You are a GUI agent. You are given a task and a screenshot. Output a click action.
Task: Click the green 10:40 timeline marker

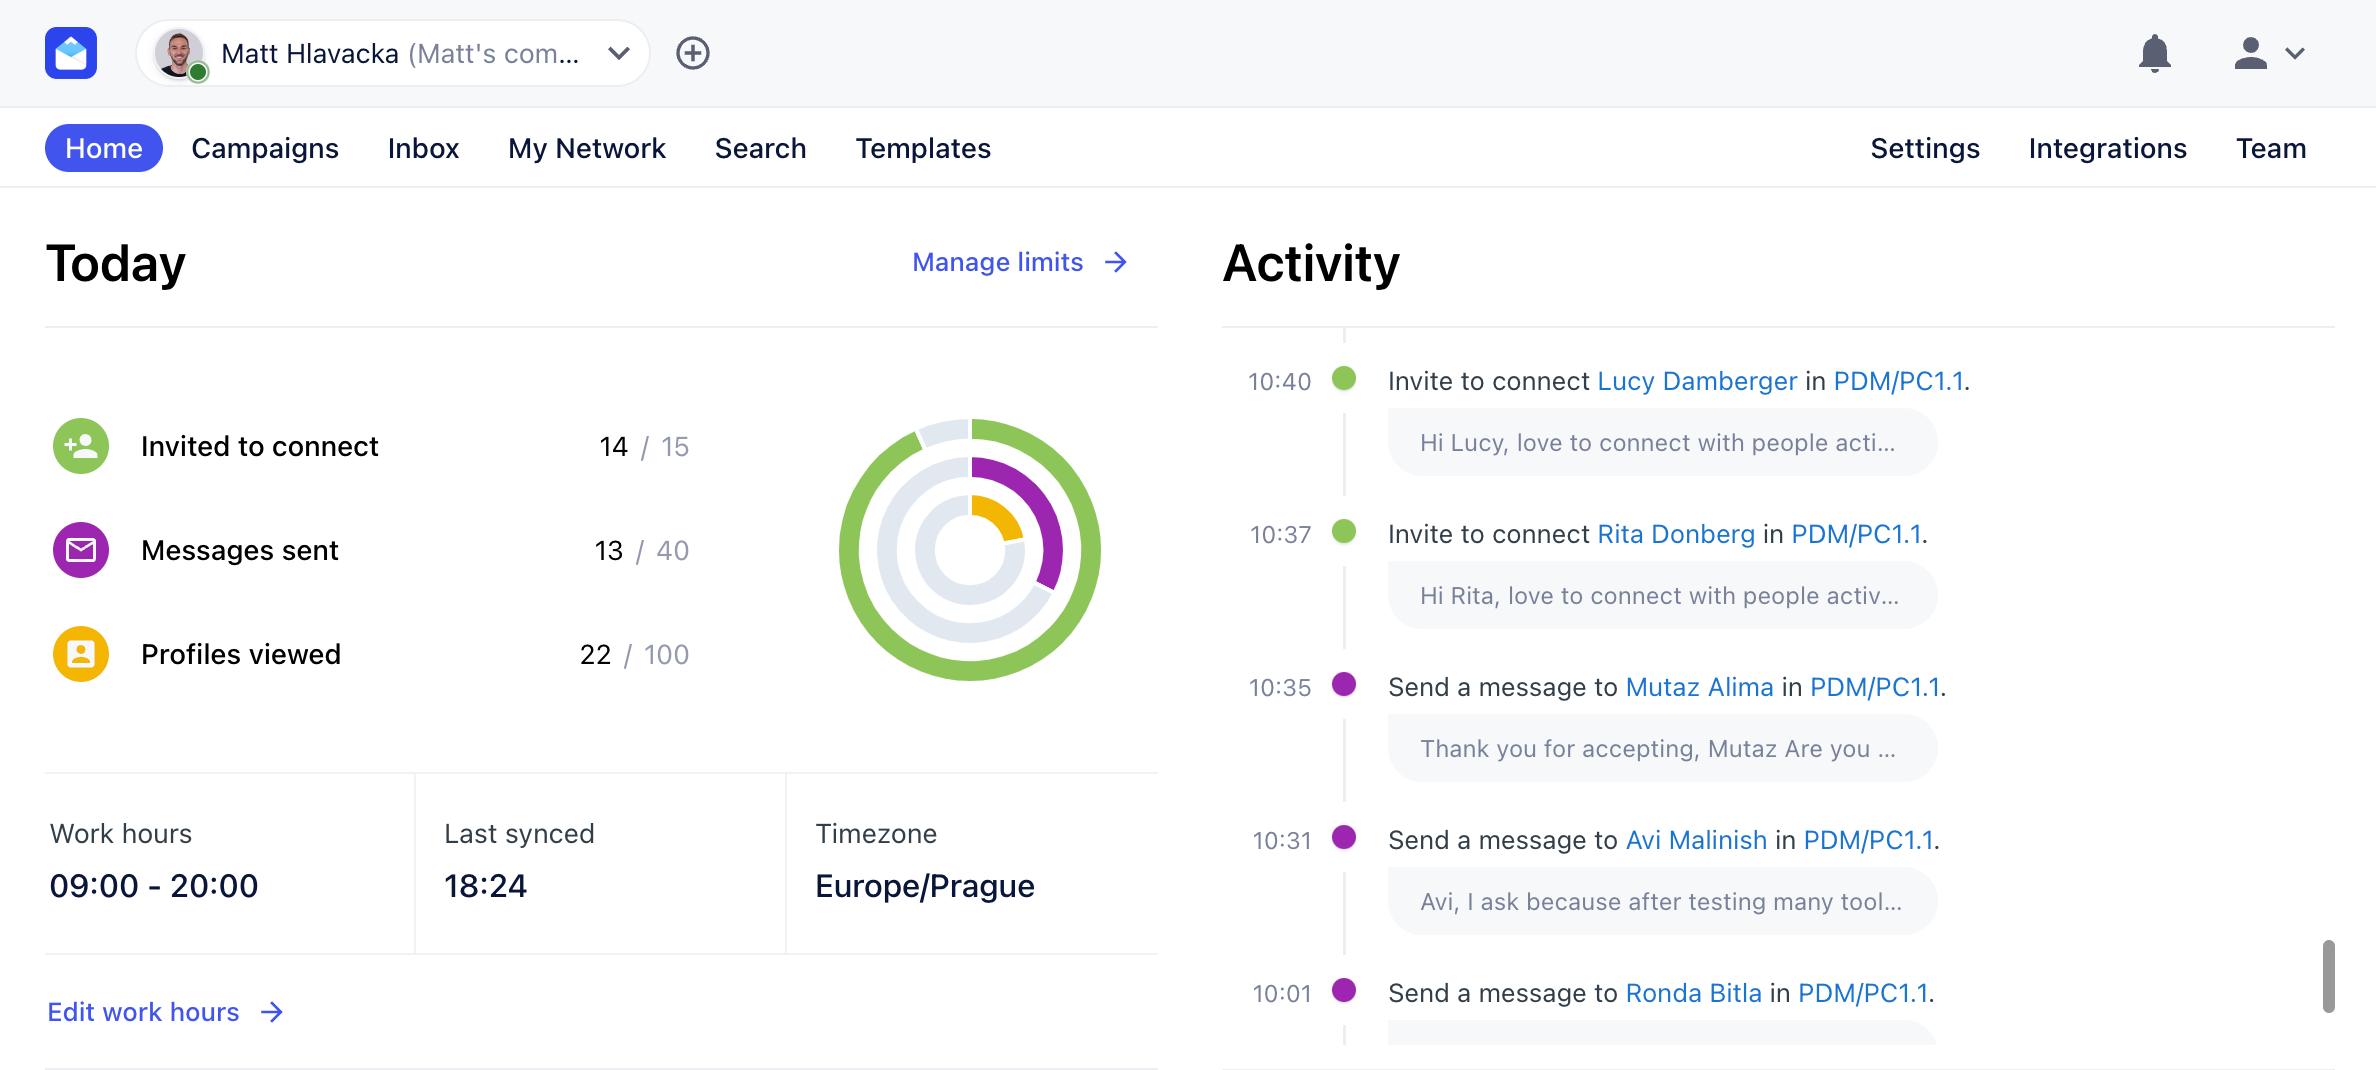[1344, 378]
